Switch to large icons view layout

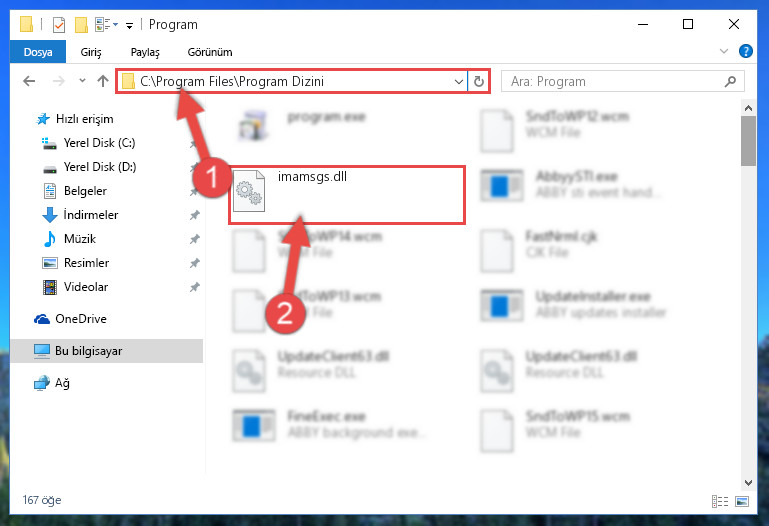742,501
